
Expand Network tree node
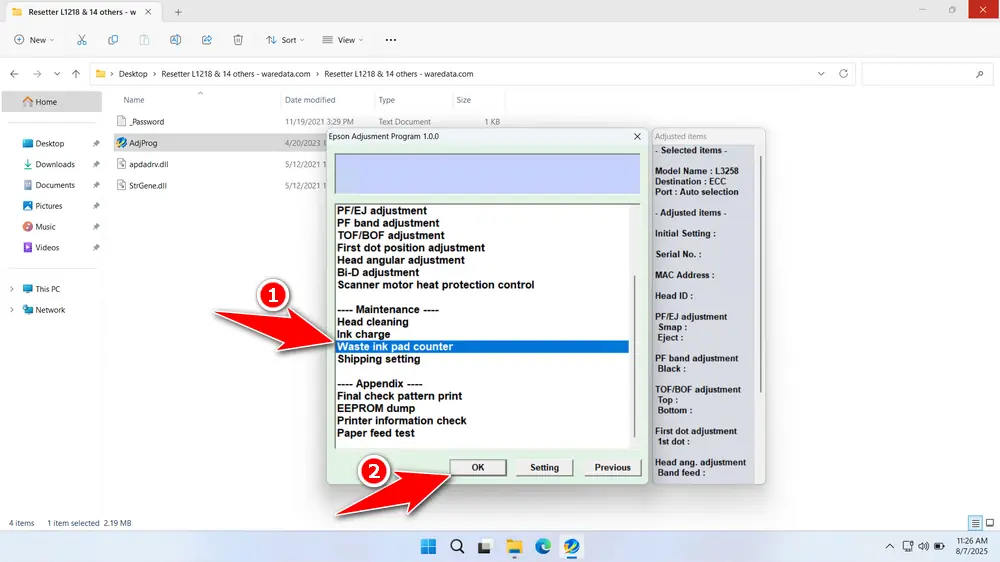tap(11, 310)
